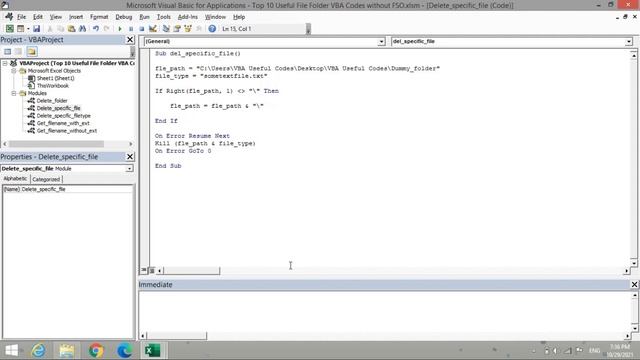Click the Undo toolbar icon

point(96,29)
